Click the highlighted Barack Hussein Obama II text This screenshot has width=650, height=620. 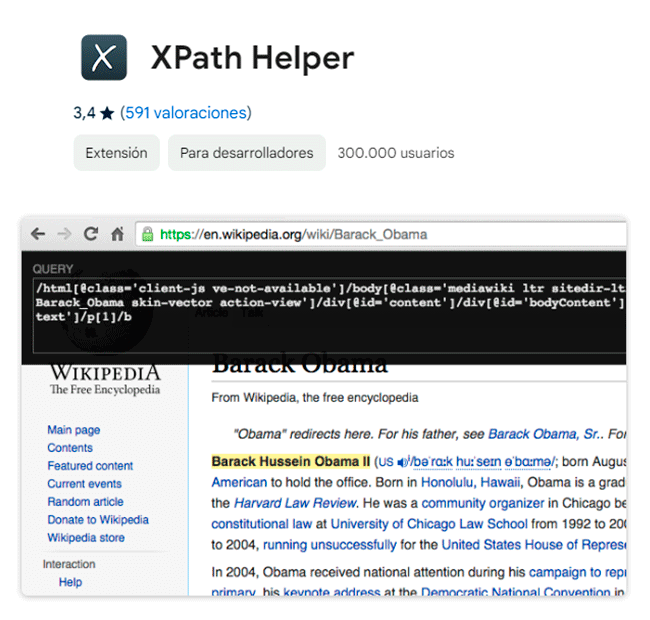tap(291, 461)
